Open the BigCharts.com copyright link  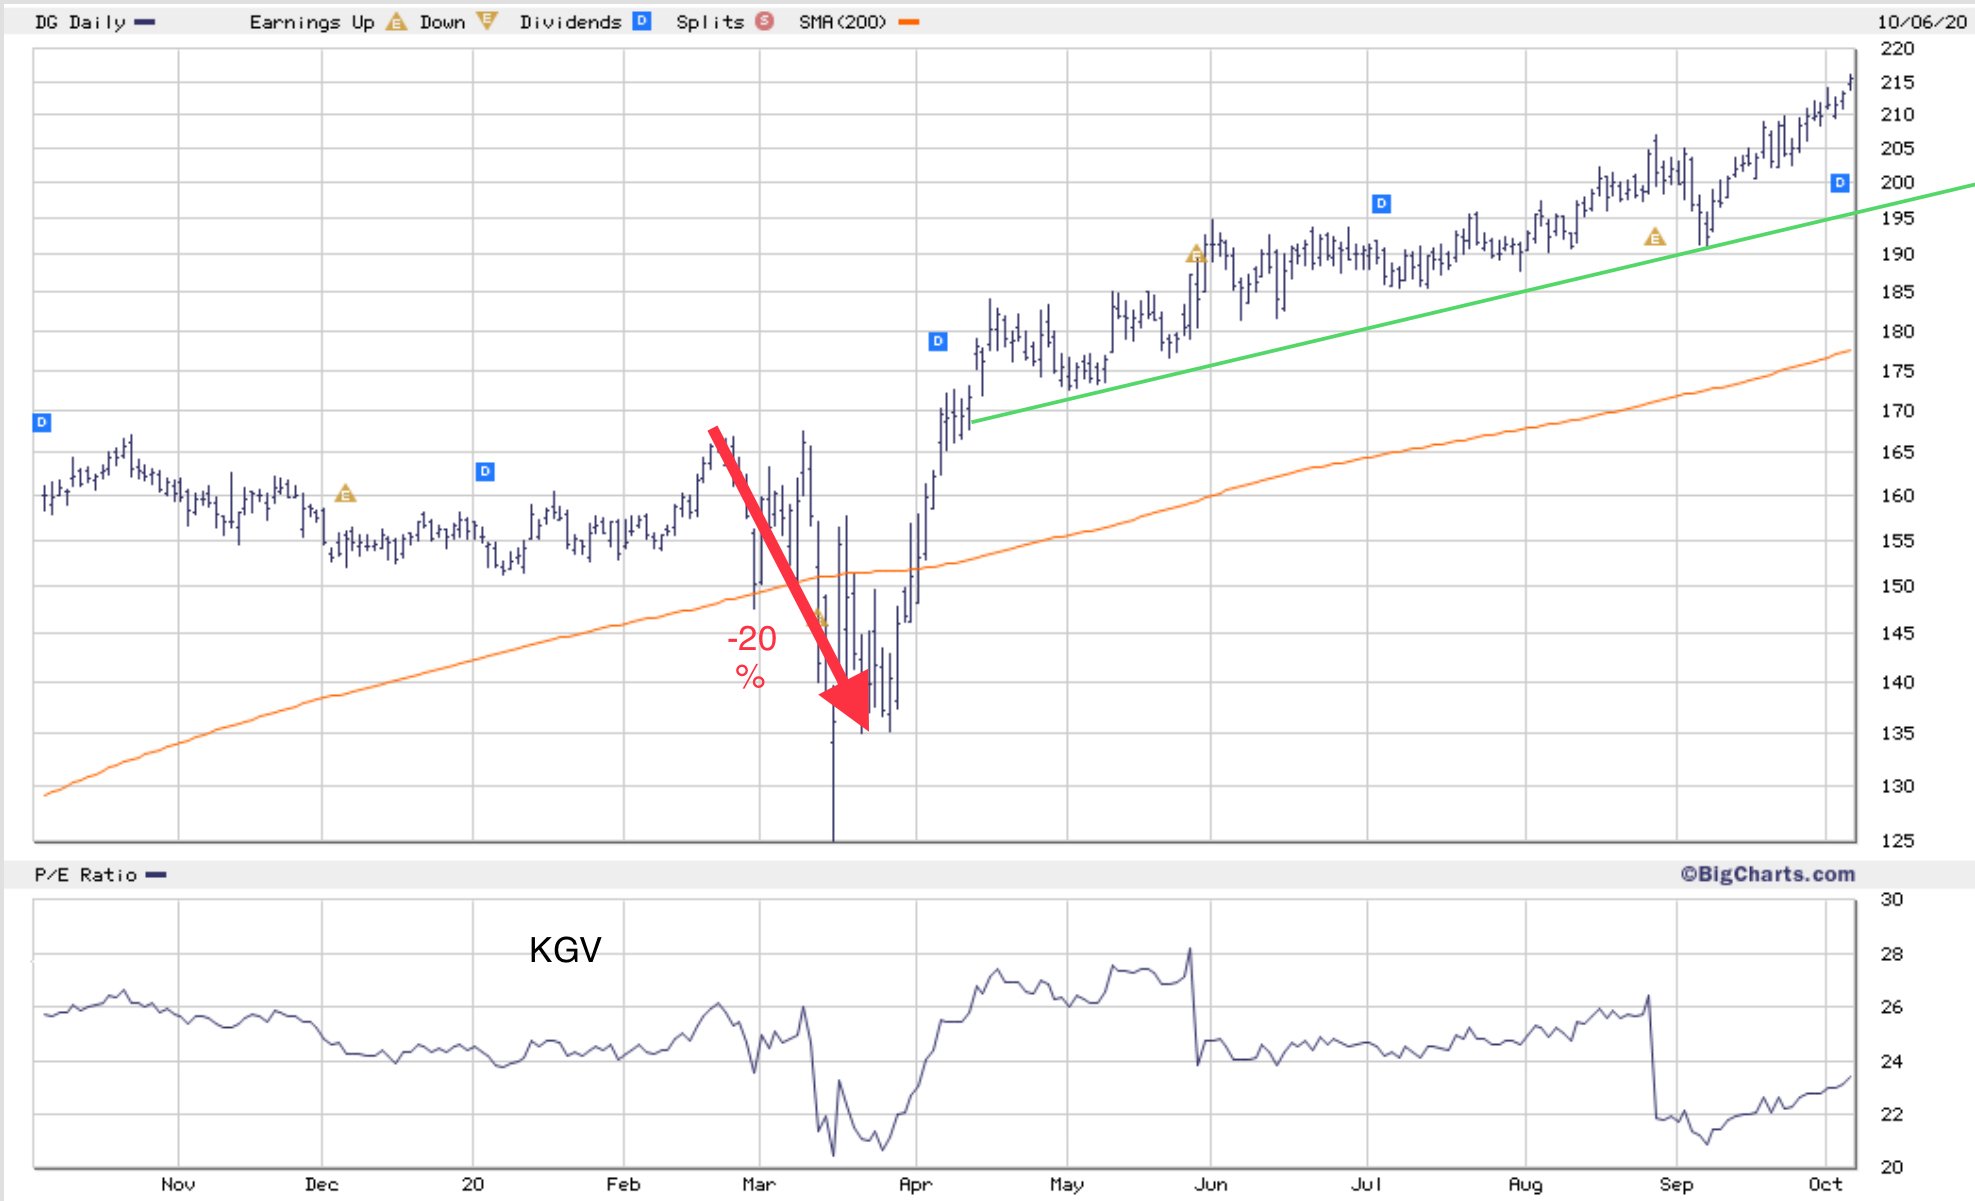pos(1767,874)
